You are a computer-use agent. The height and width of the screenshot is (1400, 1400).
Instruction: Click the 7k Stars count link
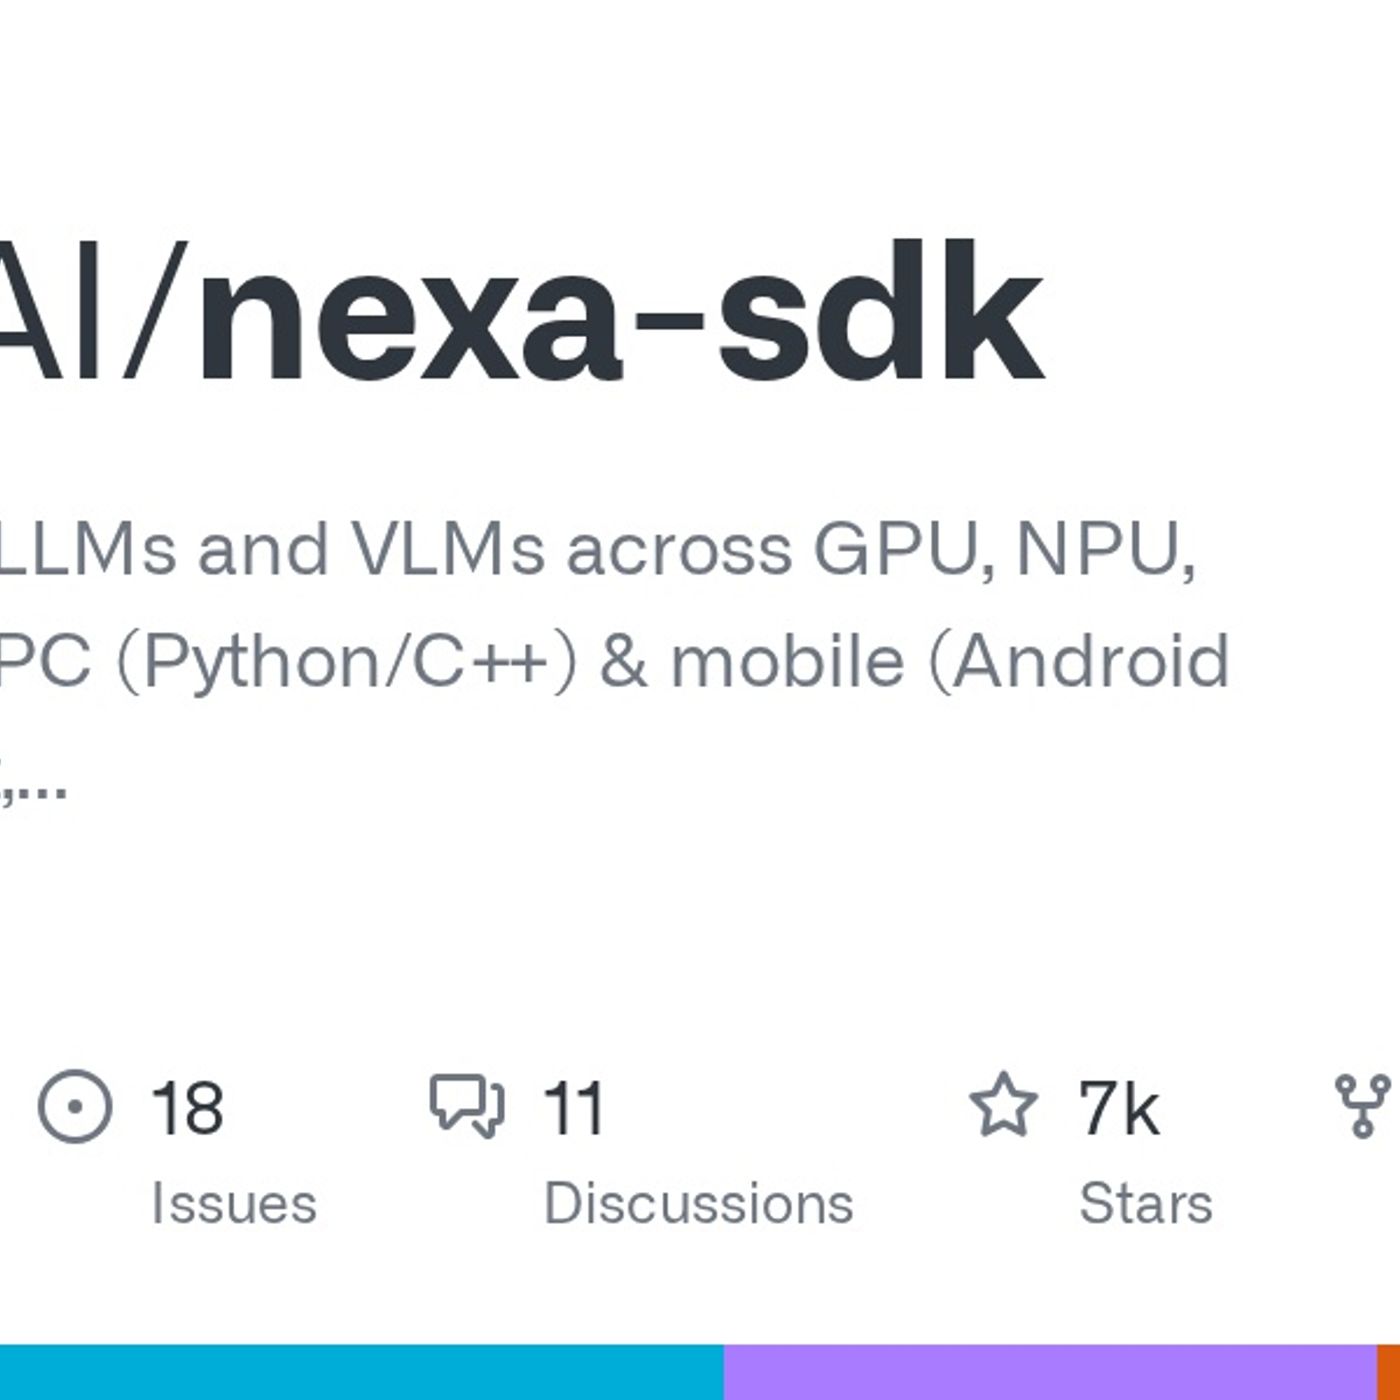(x=1120, y=1106)
